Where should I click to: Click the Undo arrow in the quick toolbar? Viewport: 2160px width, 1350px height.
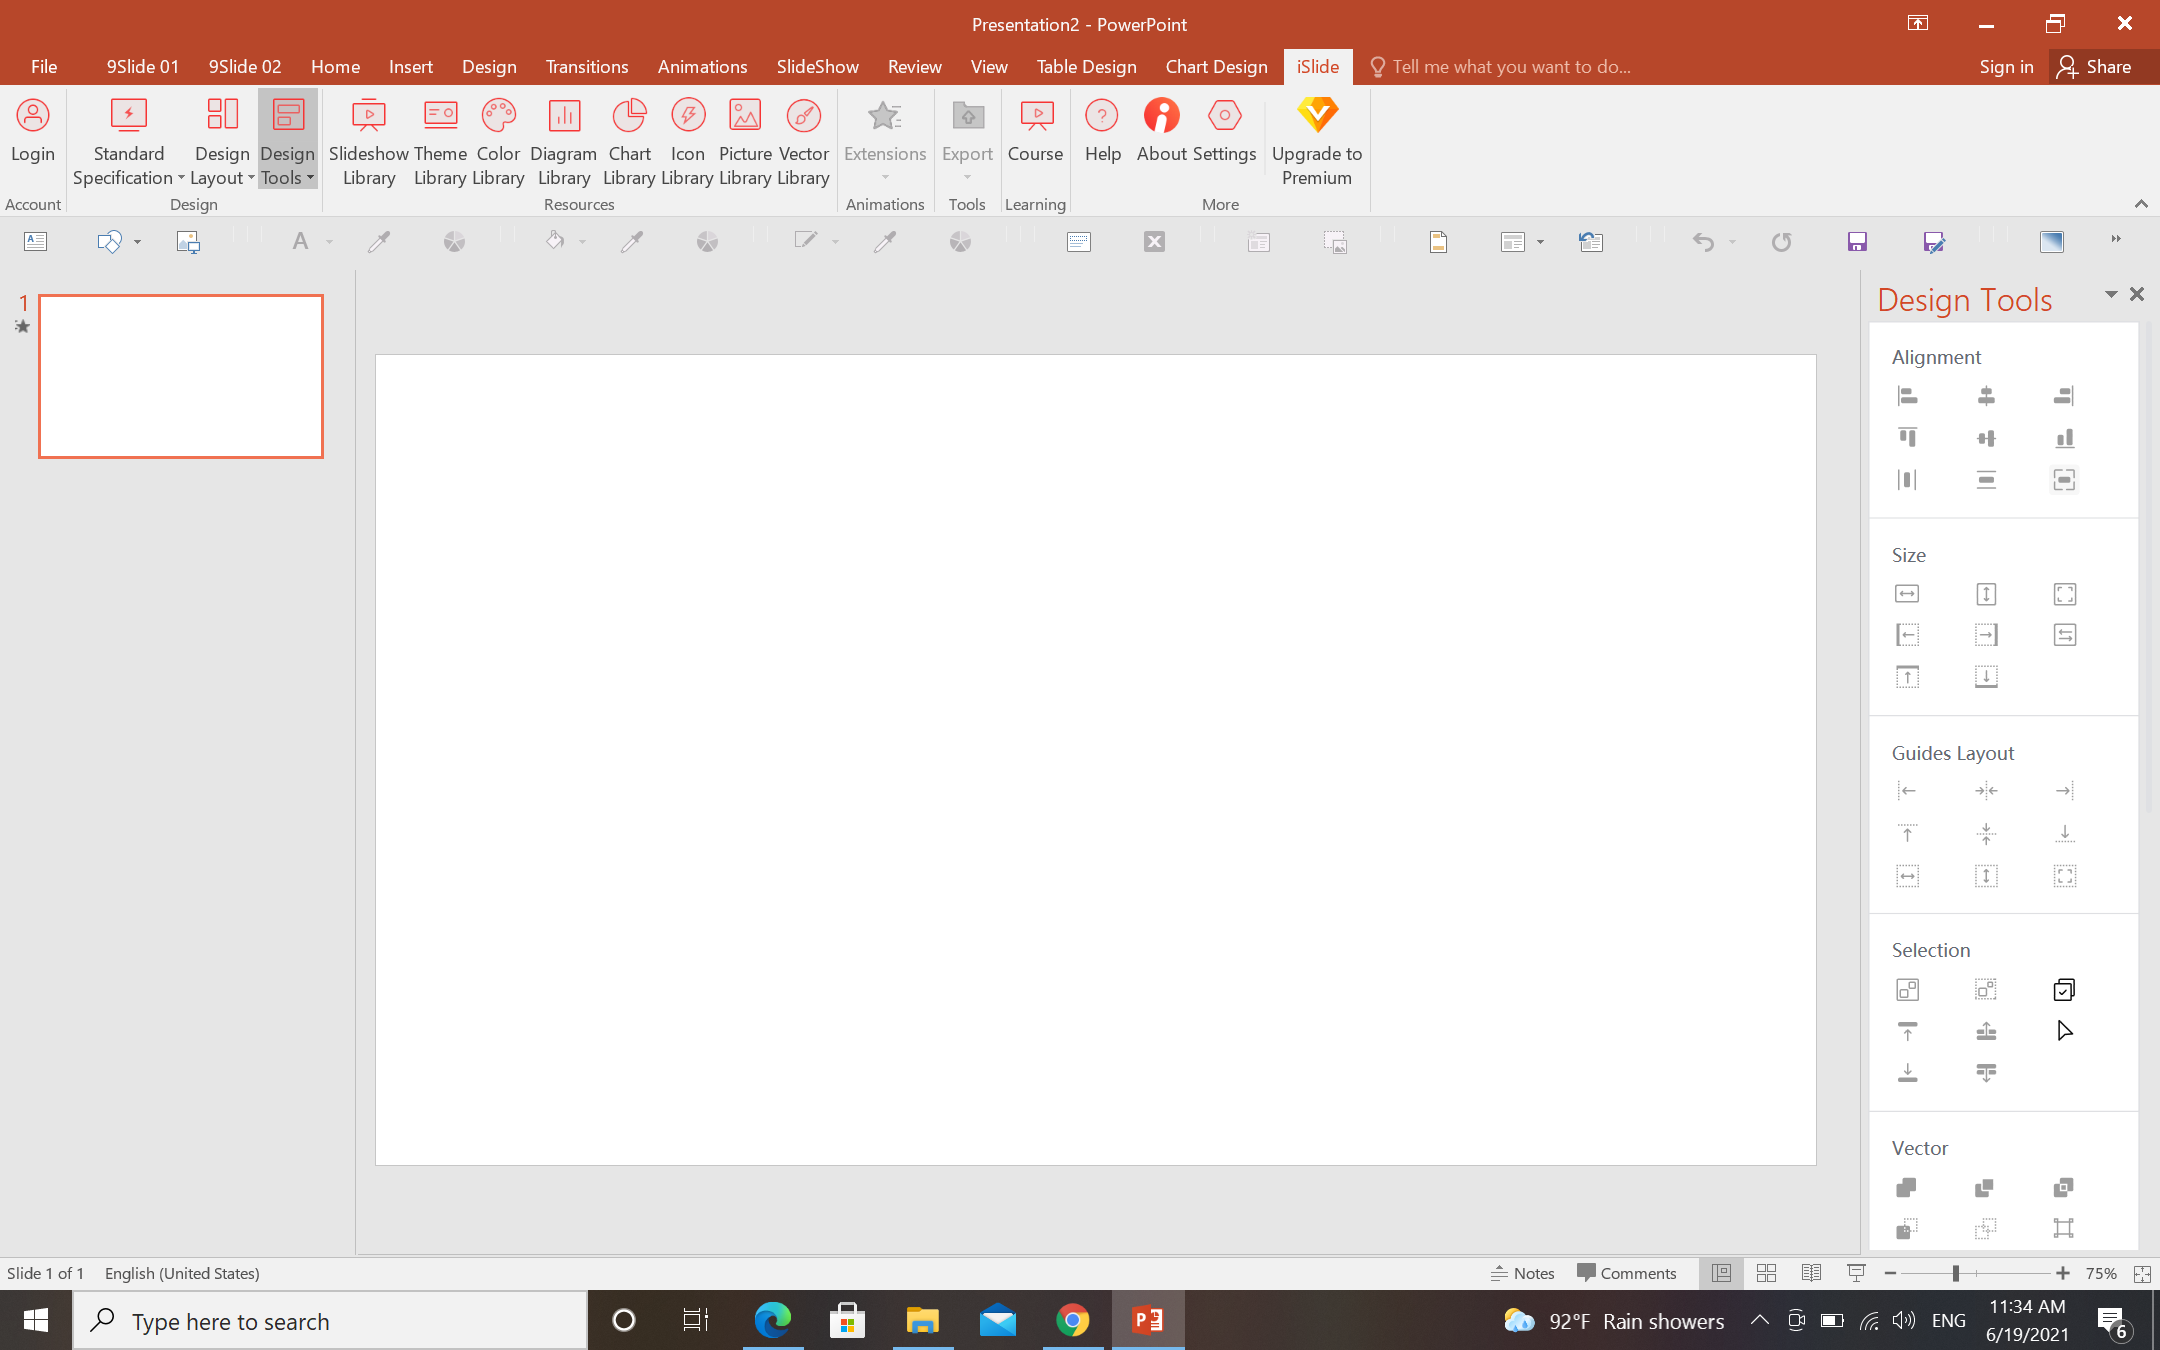coord(1703,241)
